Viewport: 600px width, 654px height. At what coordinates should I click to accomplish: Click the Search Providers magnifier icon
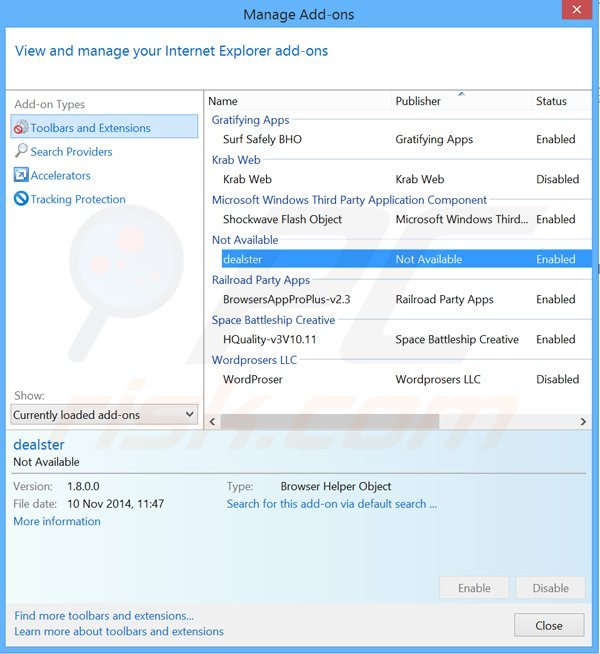[21, 151]
